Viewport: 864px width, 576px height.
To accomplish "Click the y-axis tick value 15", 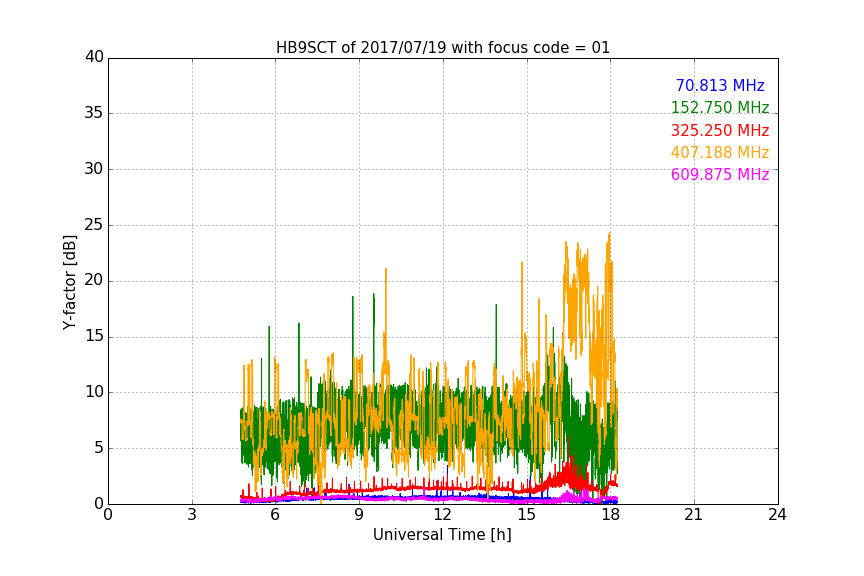I will point(94,336).
